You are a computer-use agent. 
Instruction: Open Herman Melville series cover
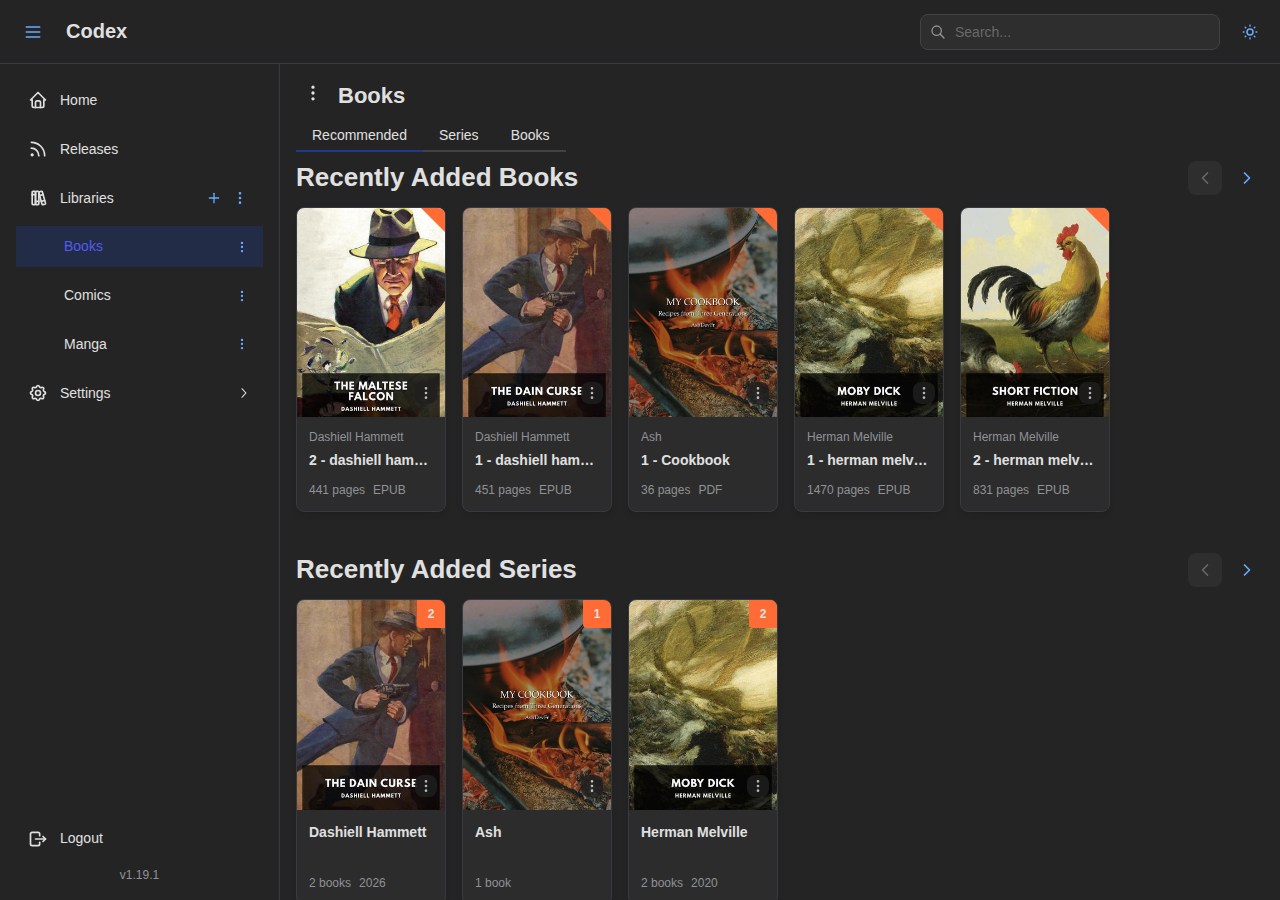[x=703, y=705]
